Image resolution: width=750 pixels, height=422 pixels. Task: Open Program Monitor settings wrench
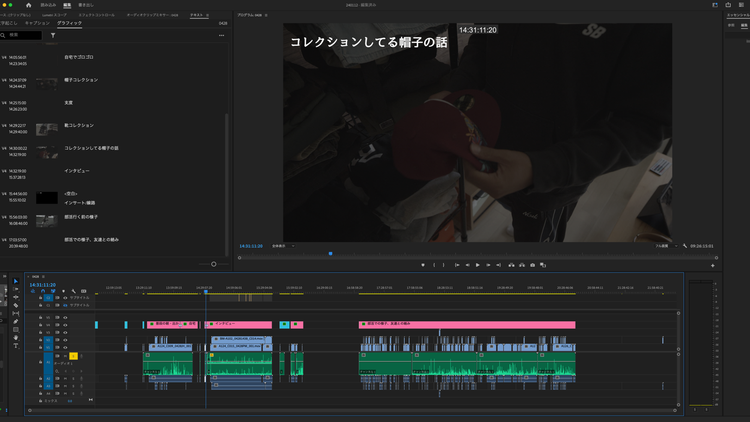click(685, 246)
